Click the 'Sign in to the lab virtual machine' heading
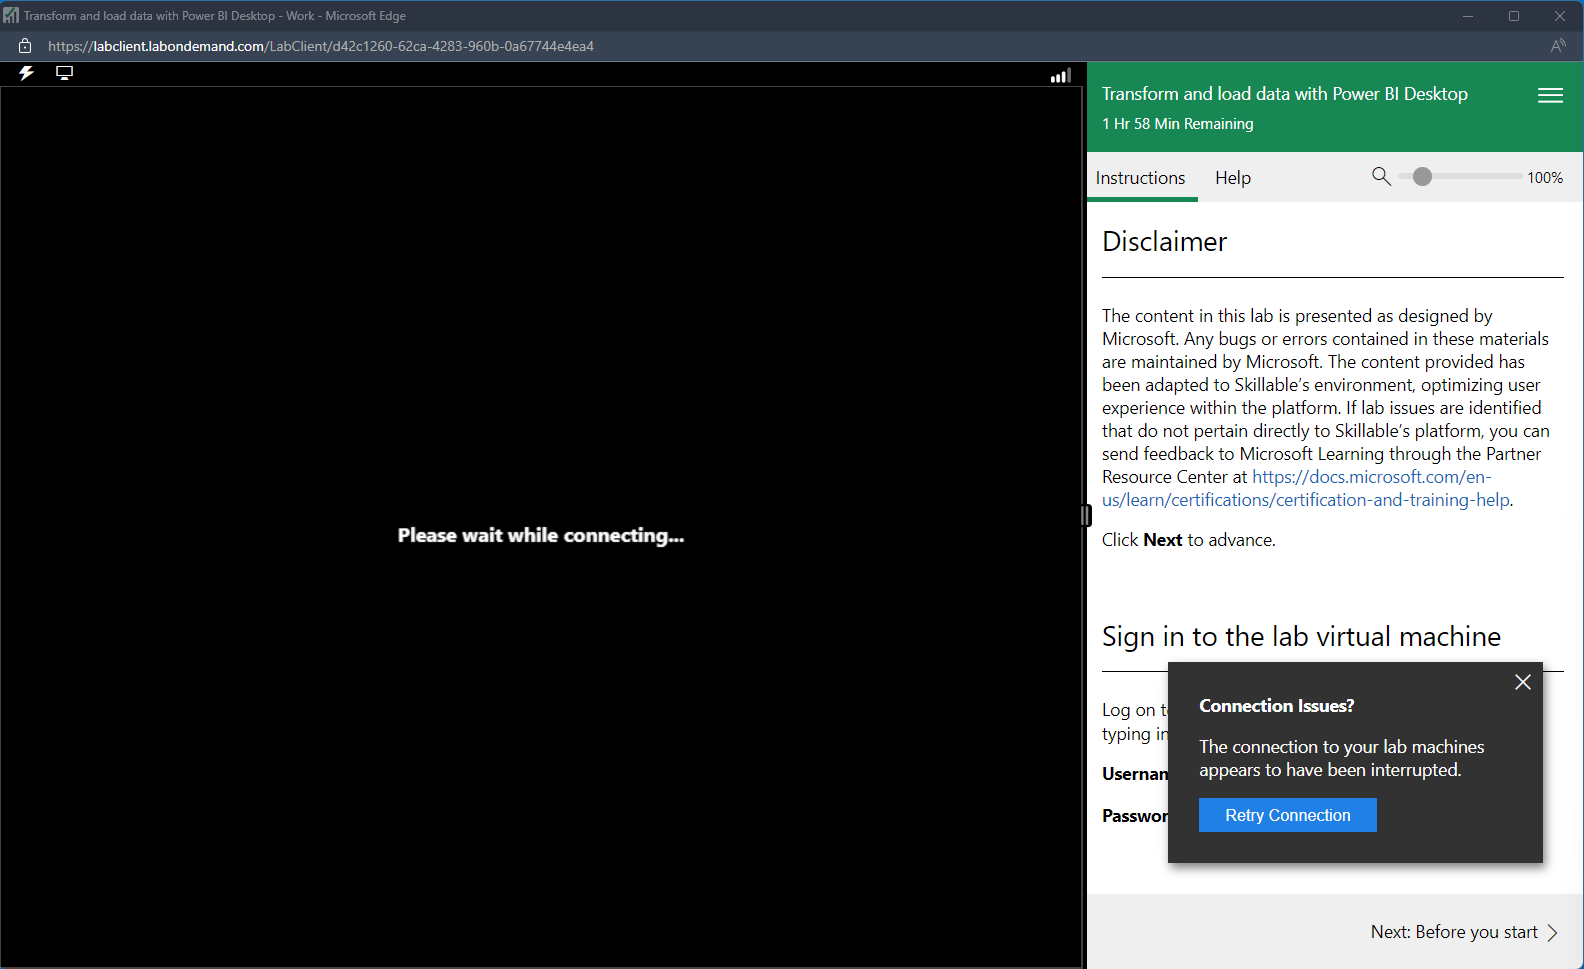 1301,637
